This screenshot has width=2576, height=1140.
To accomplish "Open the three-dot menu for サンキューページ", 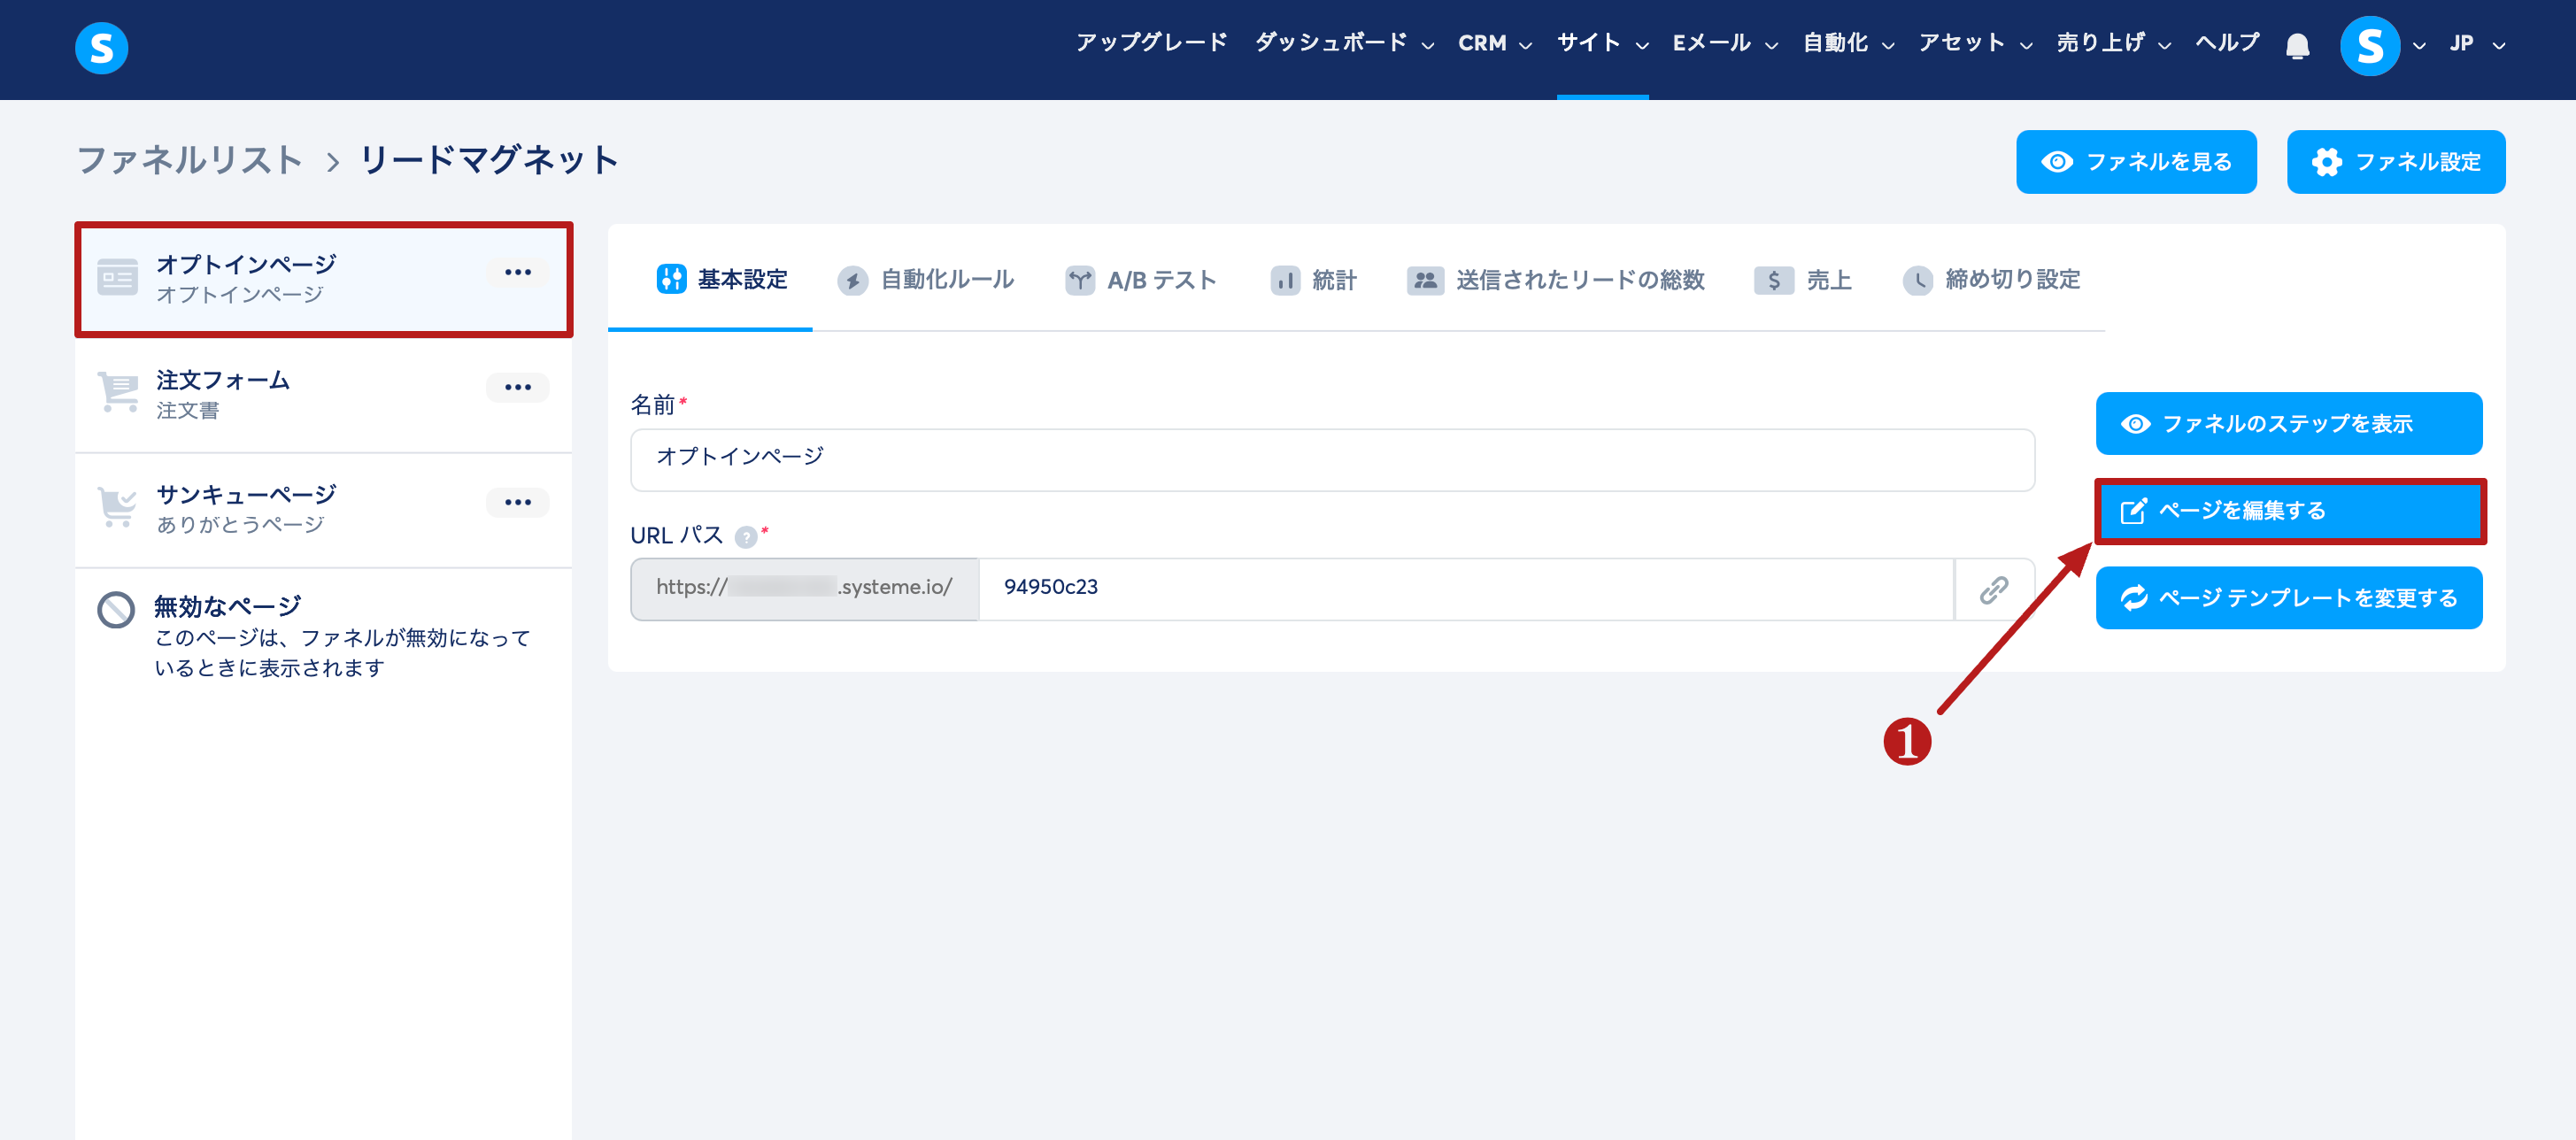I will click(517, 502).
